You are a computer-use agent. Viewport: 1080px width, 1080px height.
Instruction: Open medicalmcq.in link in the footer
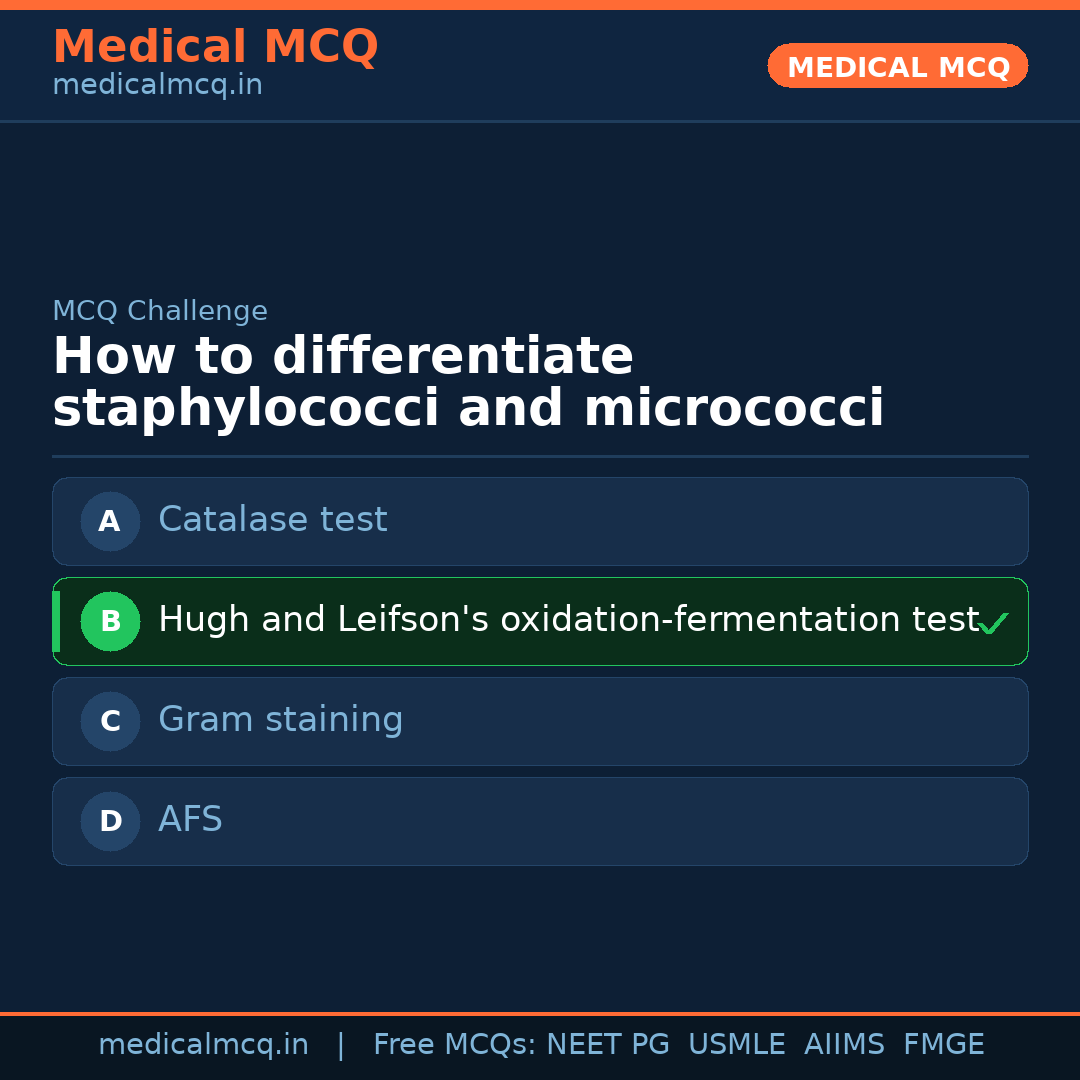203,1045
